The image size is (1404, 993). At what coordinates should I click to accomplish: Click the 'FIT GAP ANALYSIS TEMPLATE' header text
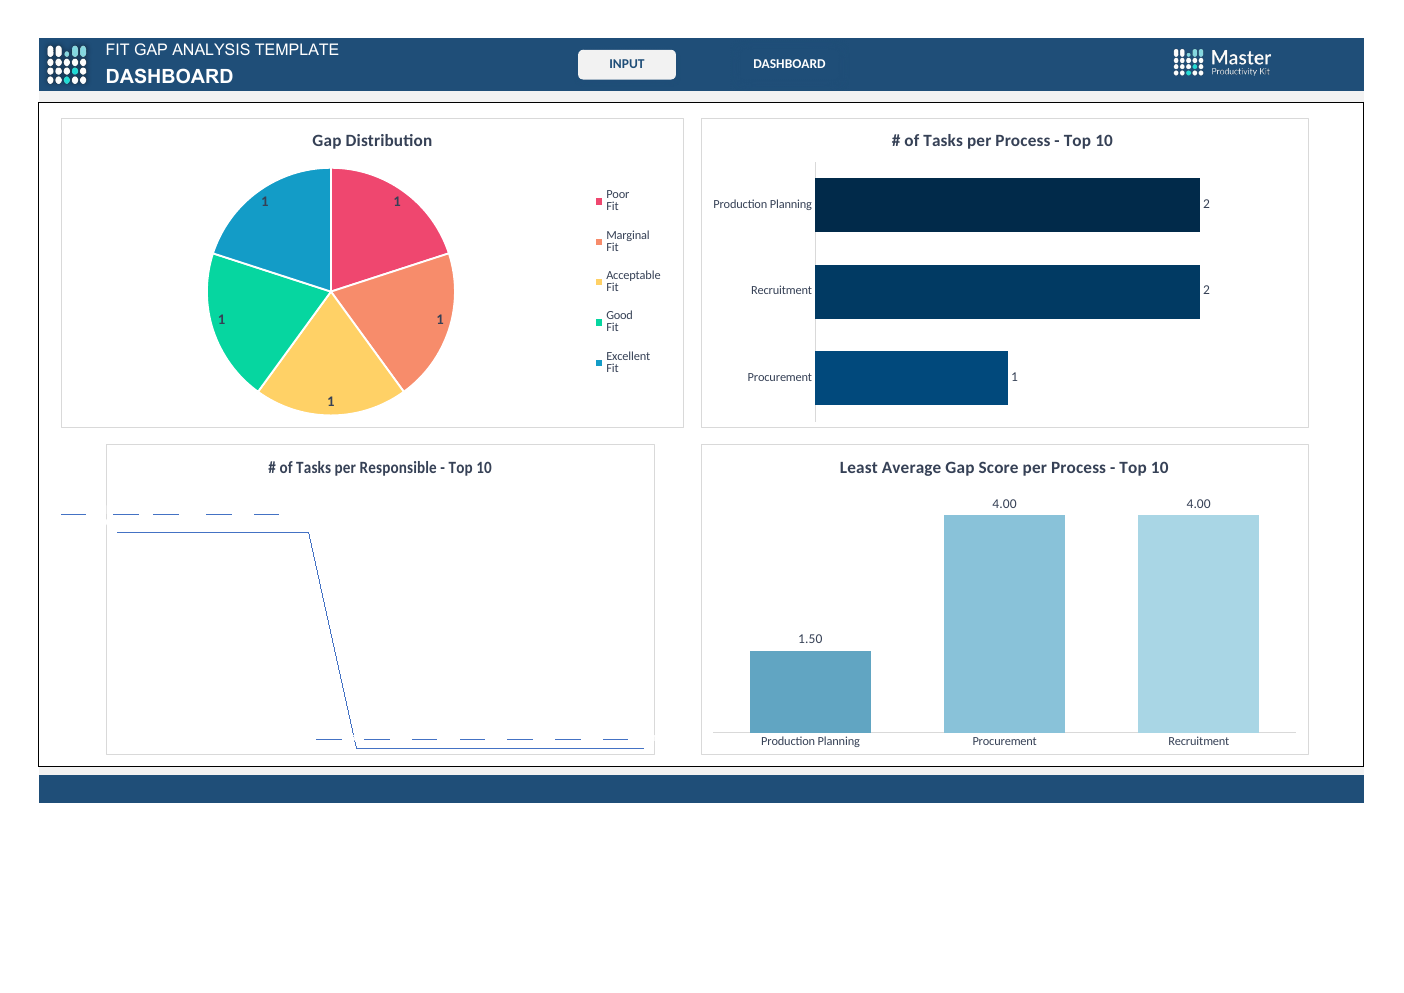click(x=222, y=50)
